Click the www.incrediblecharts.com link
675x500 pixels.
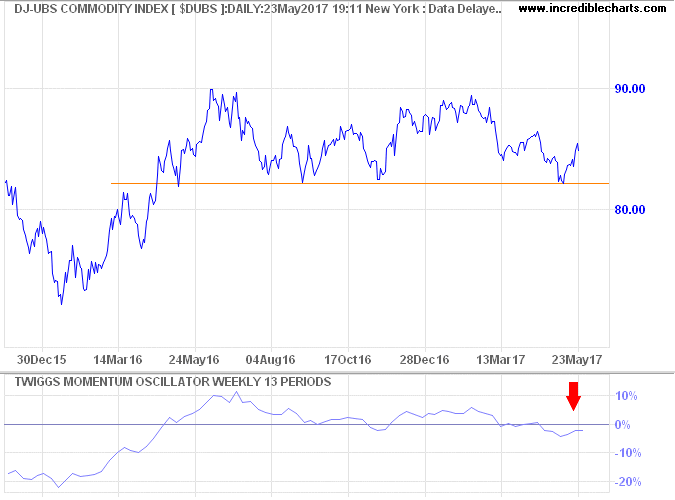[592, 8]
